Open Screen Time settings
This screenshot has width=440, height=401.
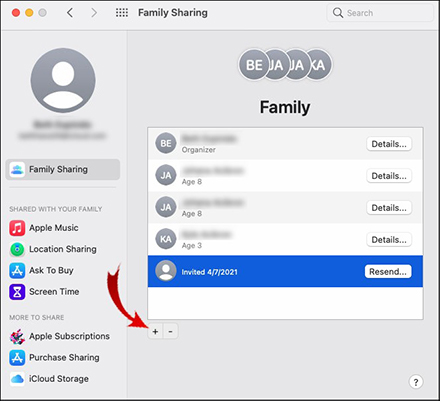click(x=45, y=292)
